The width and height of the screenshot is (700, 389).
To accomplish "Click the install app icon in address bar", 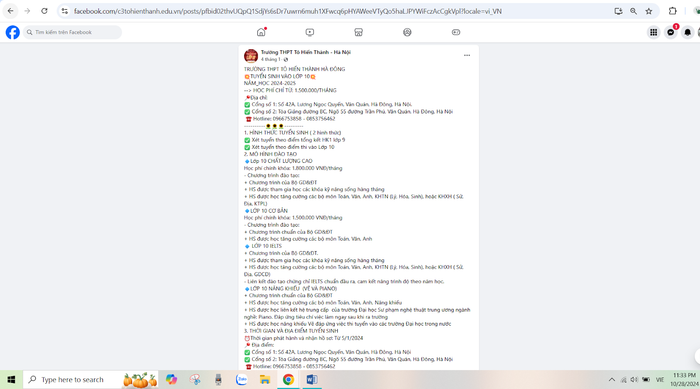I will click(618, 11).
